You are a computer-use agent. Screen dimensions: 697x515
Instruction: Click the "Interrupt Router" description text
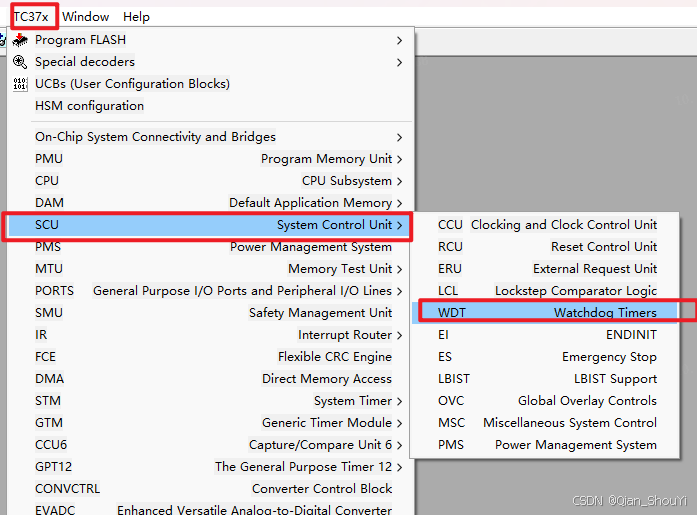coord(345,335)
